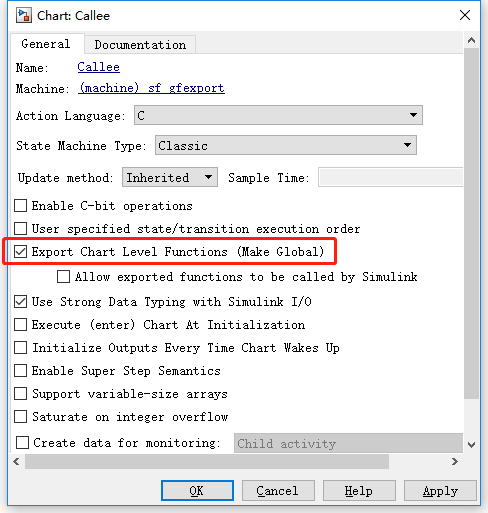Enable C-bit operations checkbox

point(21,206)
